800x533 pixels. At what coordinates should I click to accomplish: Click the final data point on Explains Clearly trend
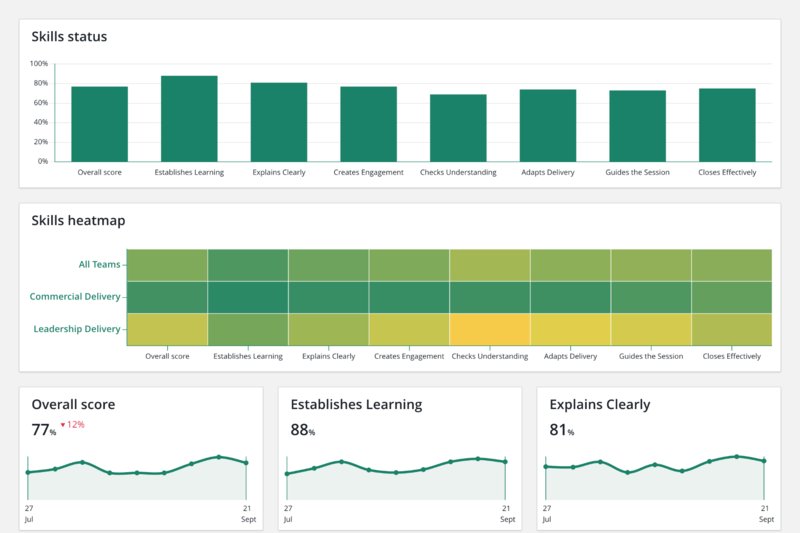click(x=764, y=461)
